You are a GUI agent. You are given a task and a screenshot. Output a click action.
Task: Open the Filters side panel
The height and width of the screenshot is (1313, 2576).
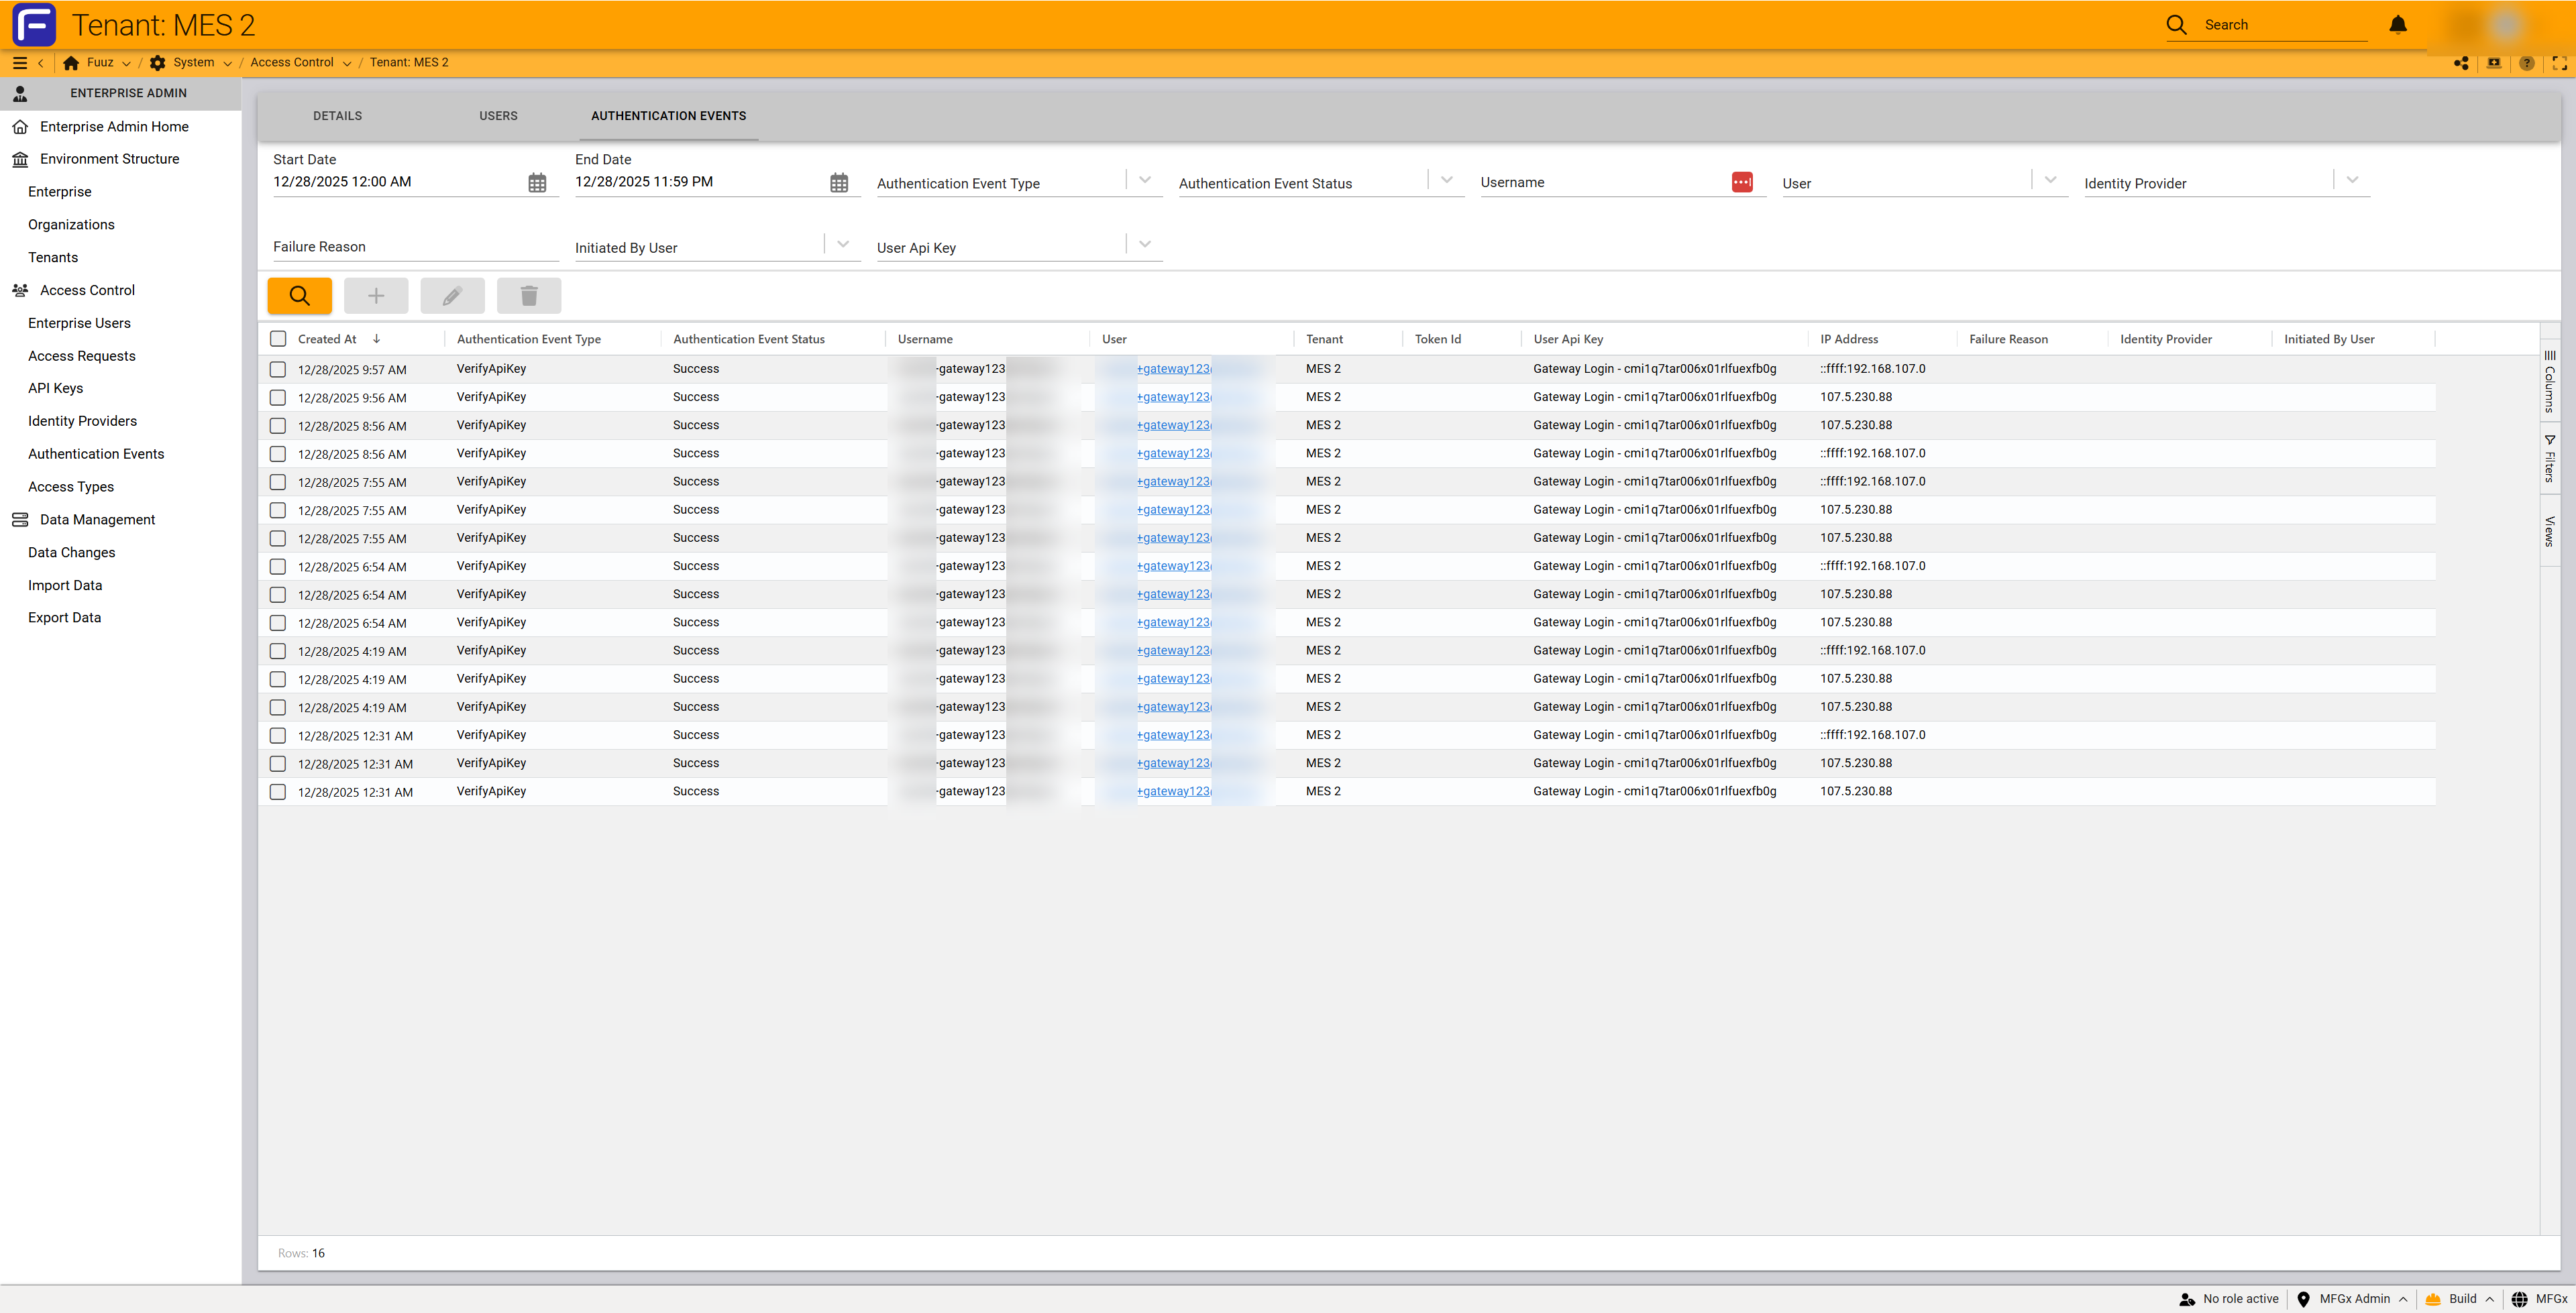coord(2550,459)
